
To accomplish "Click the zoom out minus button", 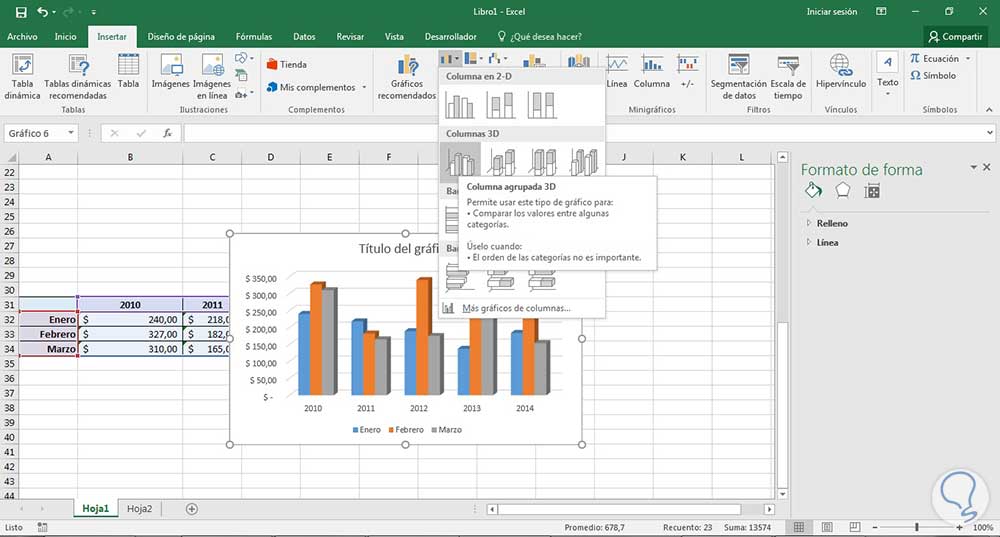I will (875, 527).
